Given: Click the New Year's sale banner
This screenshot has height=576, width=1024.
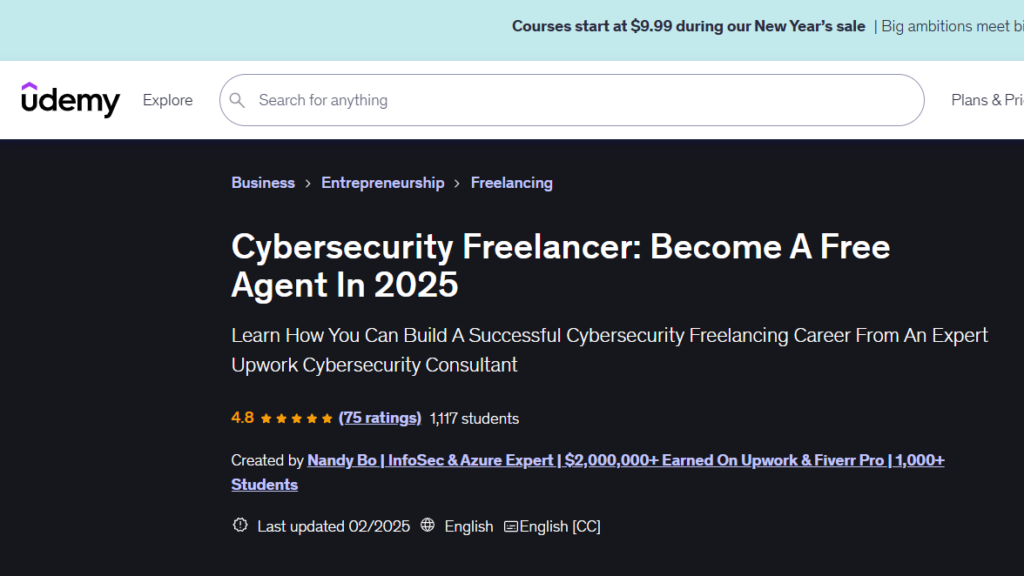Looking at the screenshot, I should 688,26.
